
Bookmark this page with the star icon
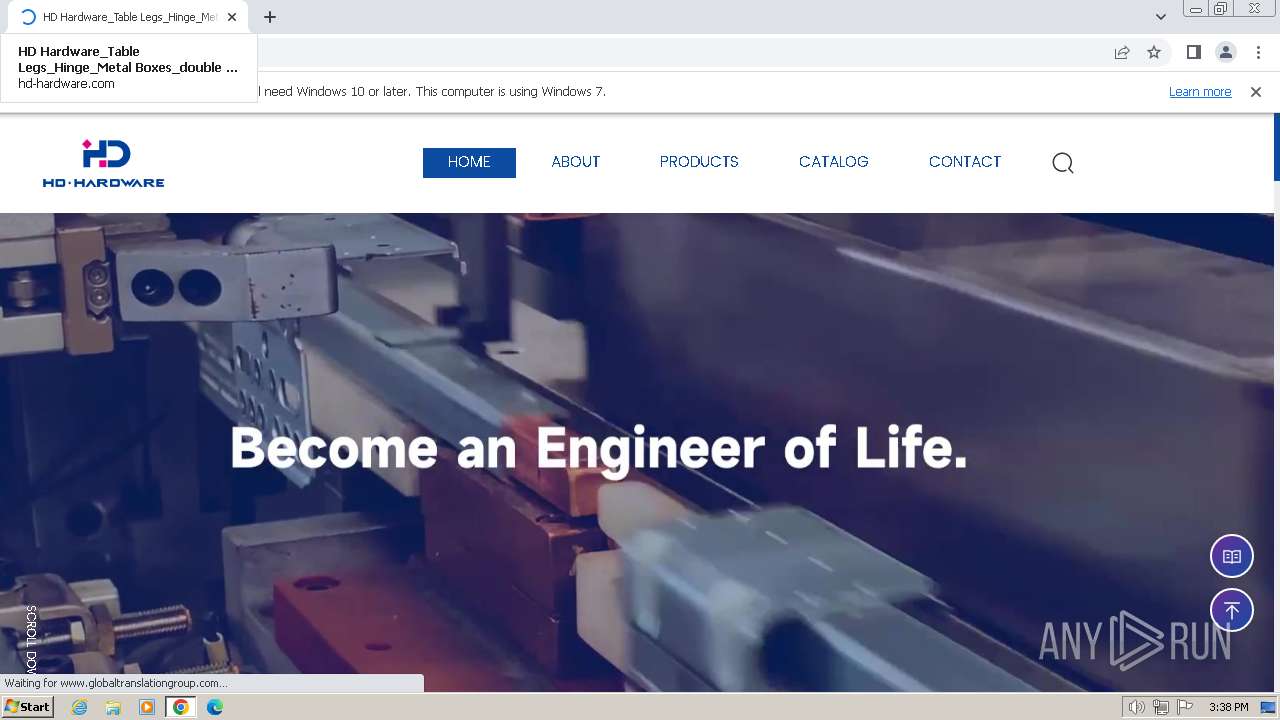point(1154,52)
